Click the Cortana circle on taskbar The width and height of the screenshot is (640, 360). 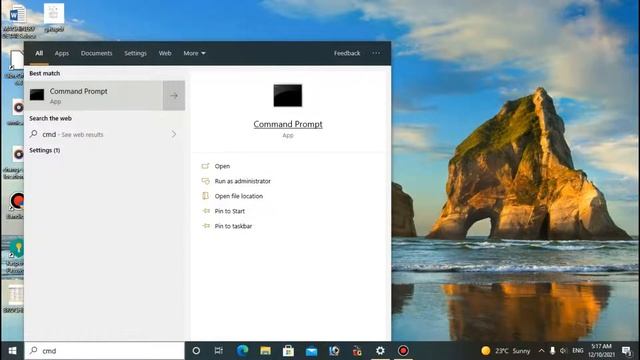196,351
